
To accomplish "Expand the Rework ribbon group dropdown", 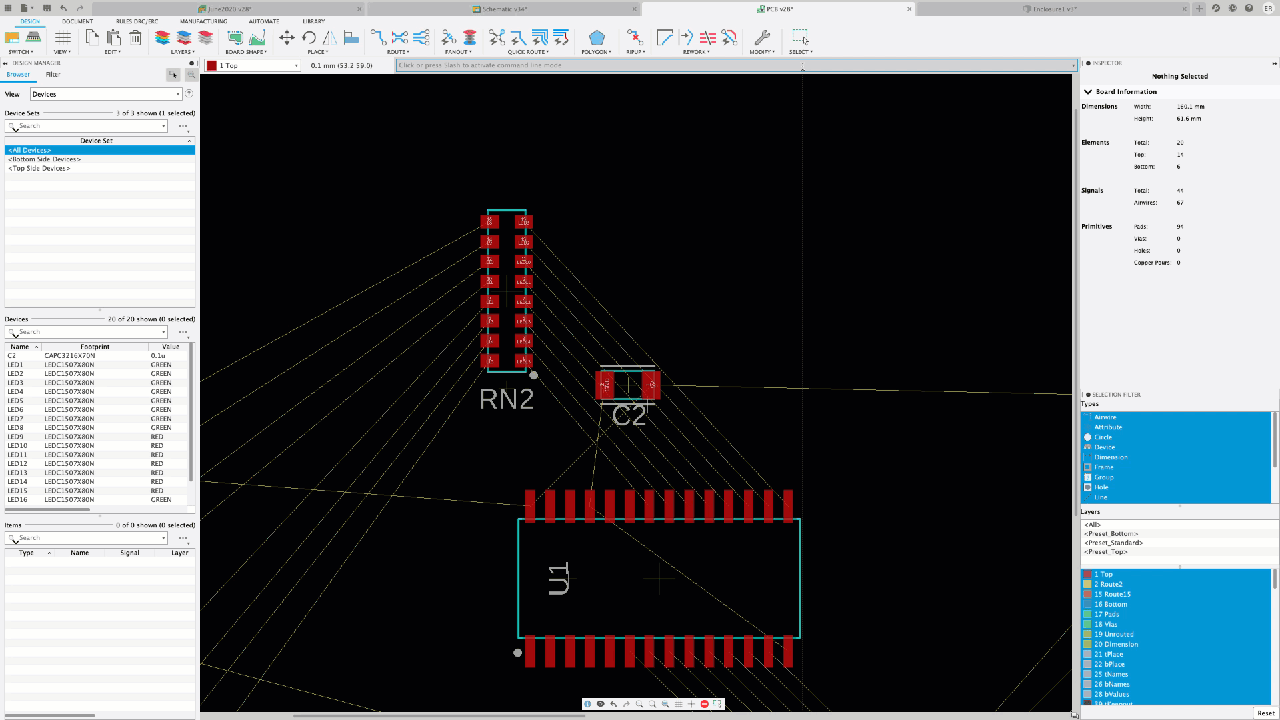I will (x=696, y=51).
